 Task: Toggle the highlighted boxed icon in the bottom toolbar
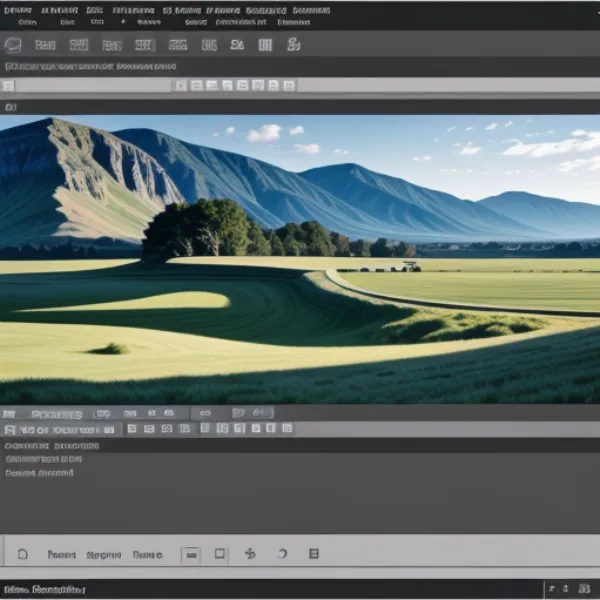pos(191,554)
